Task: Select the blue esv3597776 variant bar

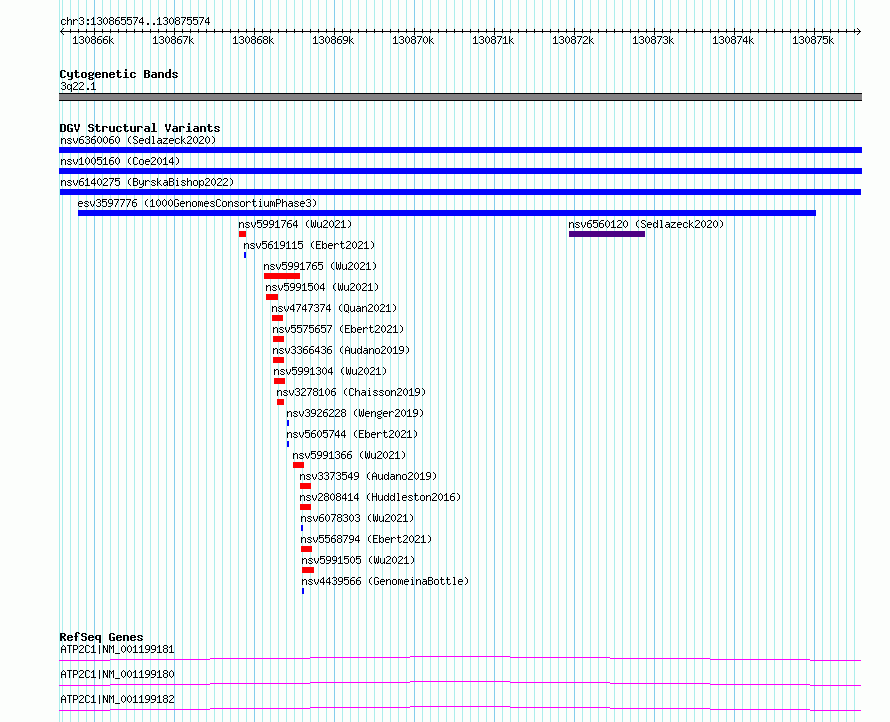Action: [447, 213]
